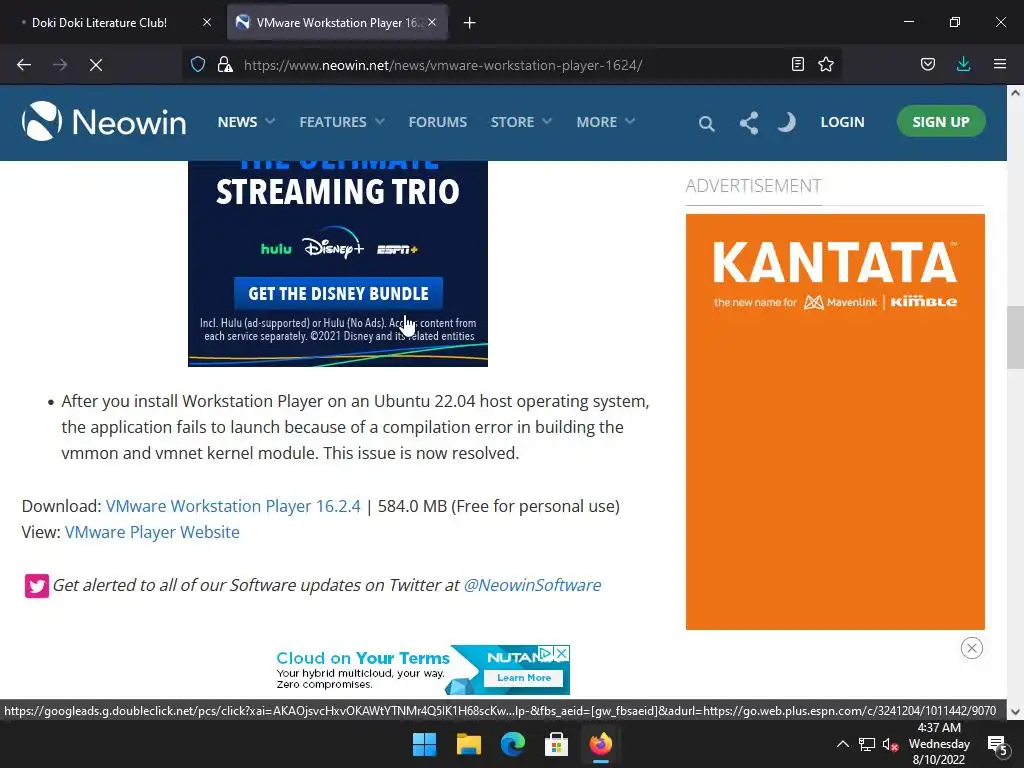Open the Firefox application menu
The width and height of the screenshot is (1024, 768).
pos(1000,64)
